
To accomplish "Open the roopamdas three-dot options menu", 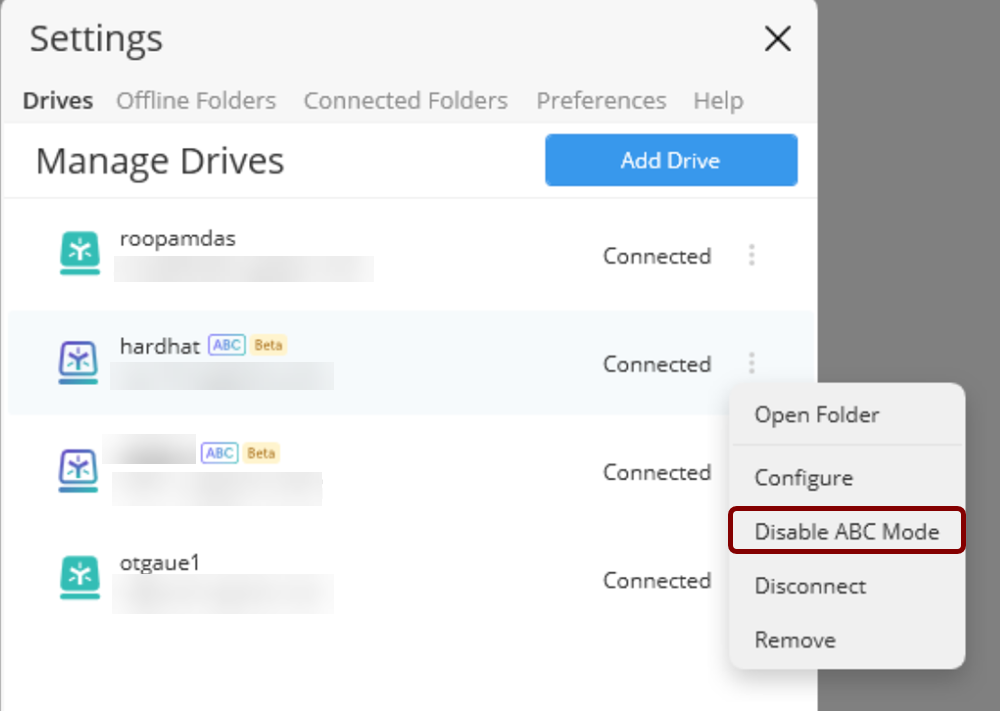I will tap(752, 256).
